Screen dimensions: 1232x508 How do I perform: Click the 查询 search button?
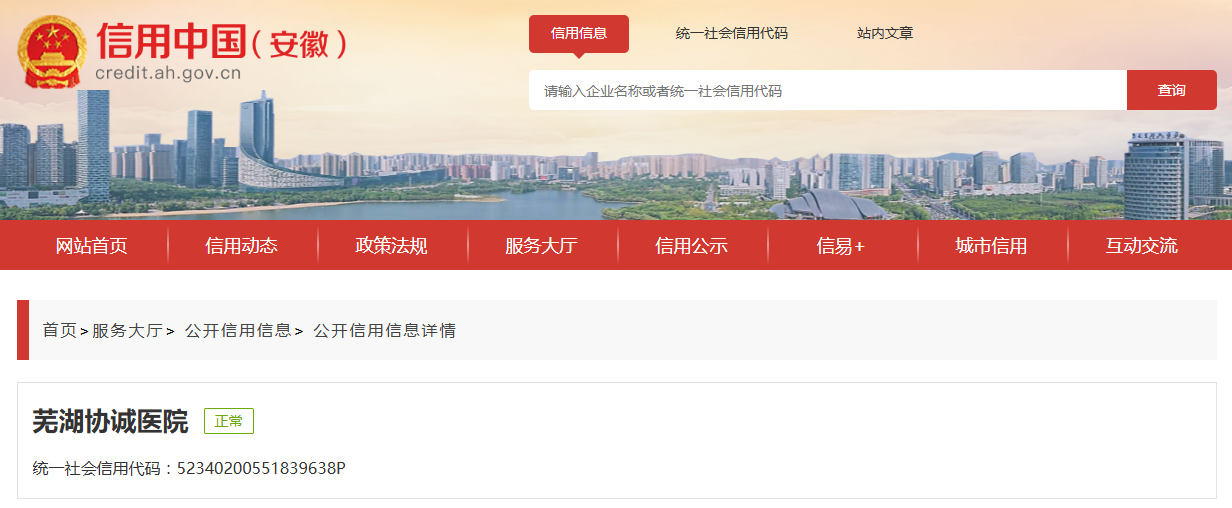1172,90
